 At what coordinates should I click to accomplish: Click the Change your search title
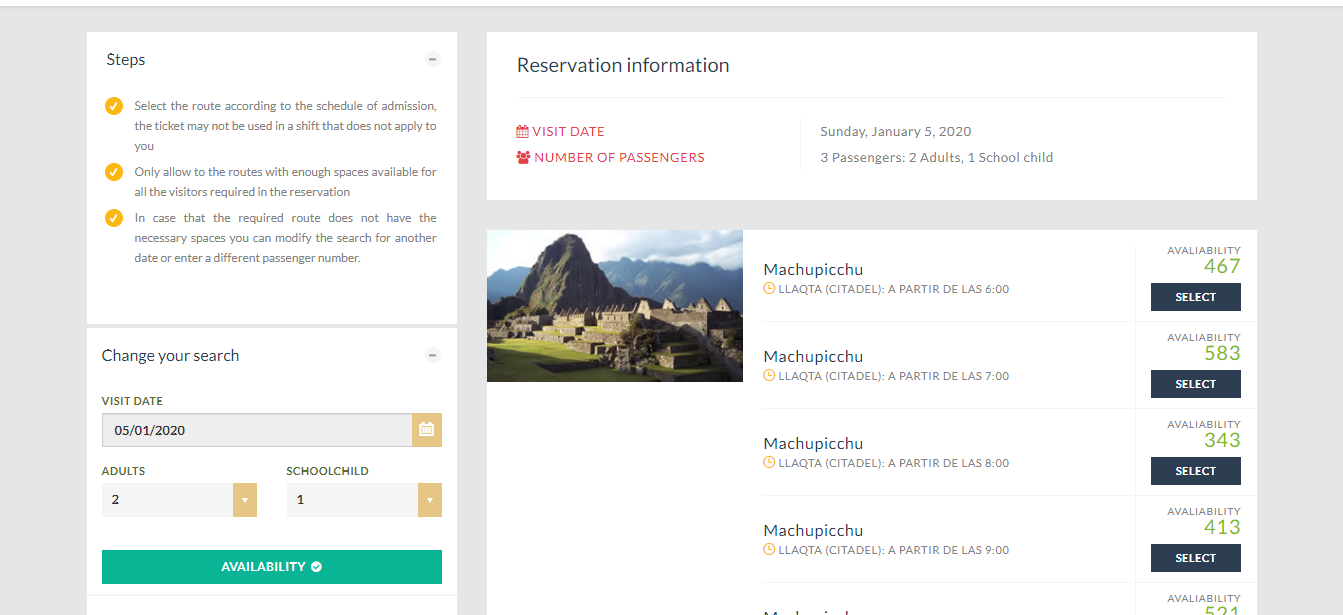tap(171, 356)
